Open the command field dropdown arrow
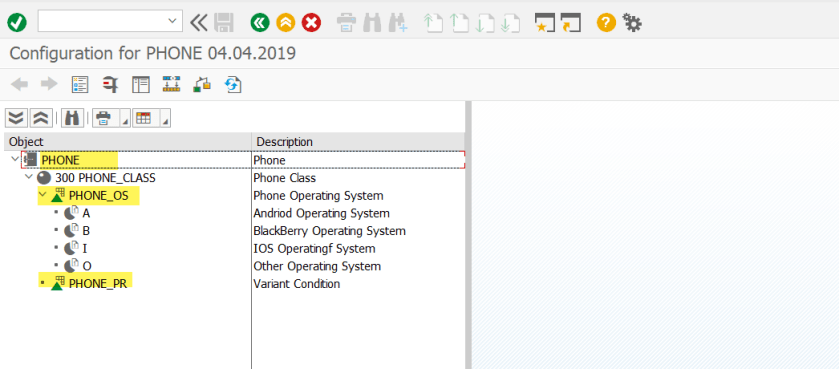 pyautogui.click(x=172, y=21)
